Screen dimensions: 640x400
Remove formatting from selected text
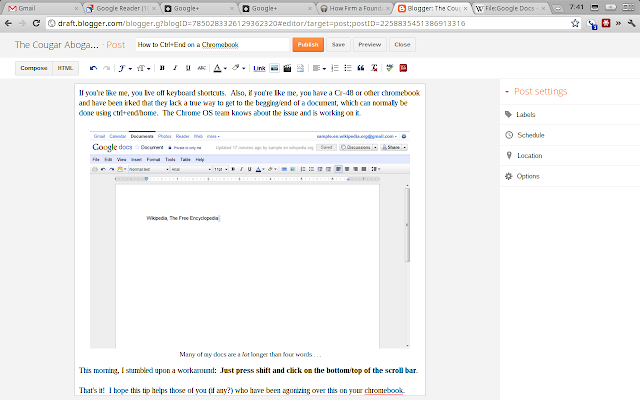pos(374,68)
